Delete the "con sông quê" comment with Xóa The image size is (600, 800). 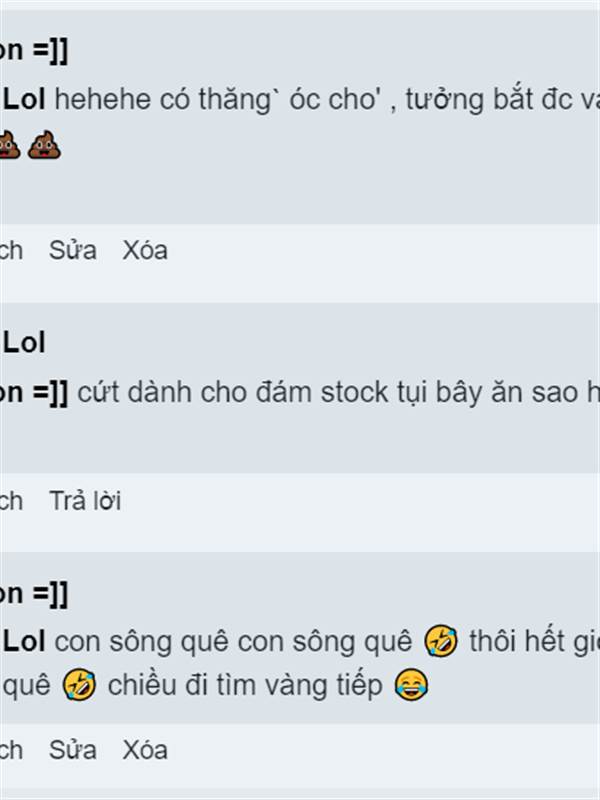pos(145,750)
